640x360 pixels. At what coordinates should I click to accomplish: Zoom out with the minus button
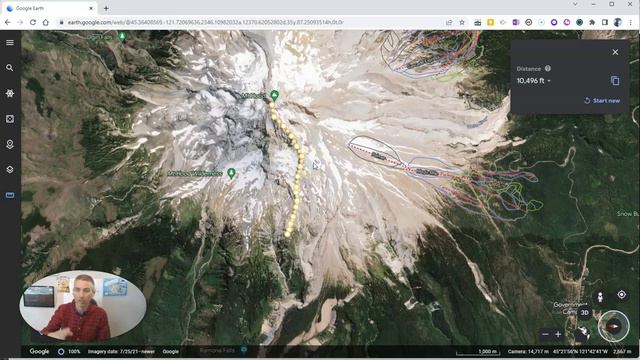tap(545, 334)
